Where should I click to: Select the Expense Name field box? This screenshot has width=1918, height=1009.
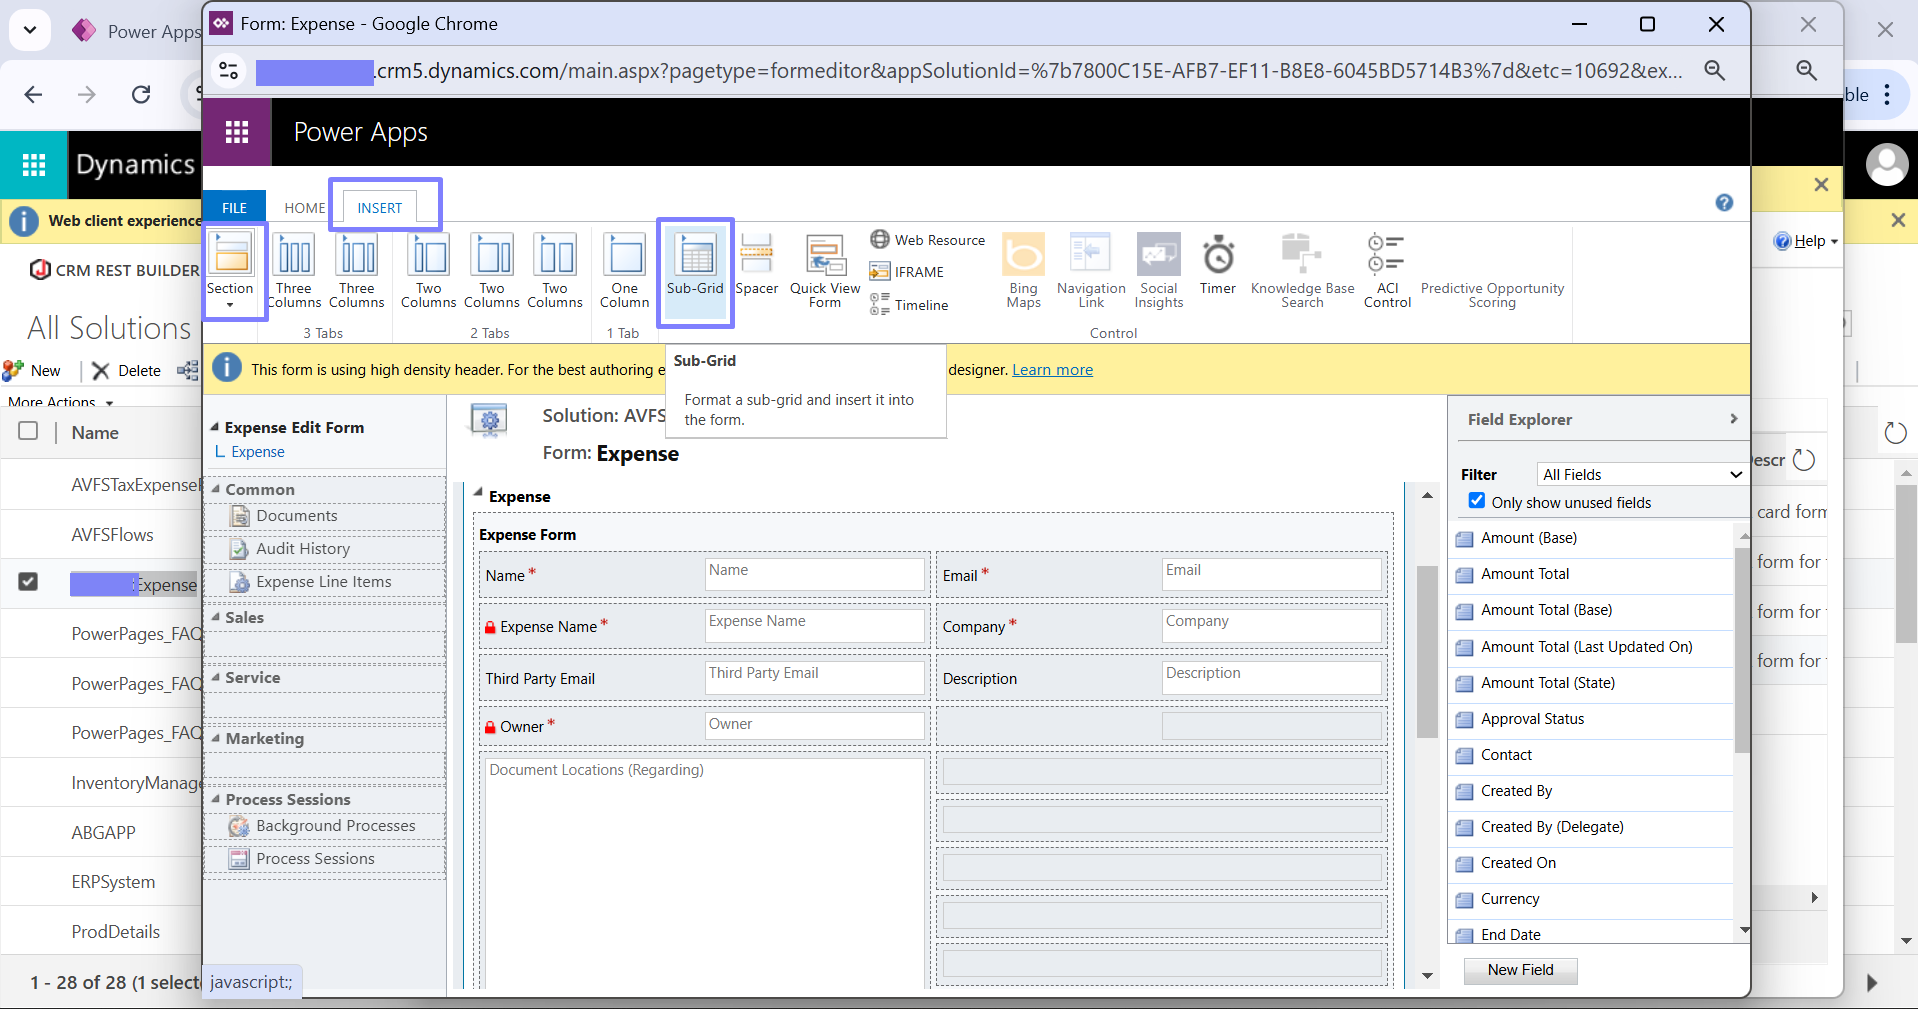[x=814, y=626]
